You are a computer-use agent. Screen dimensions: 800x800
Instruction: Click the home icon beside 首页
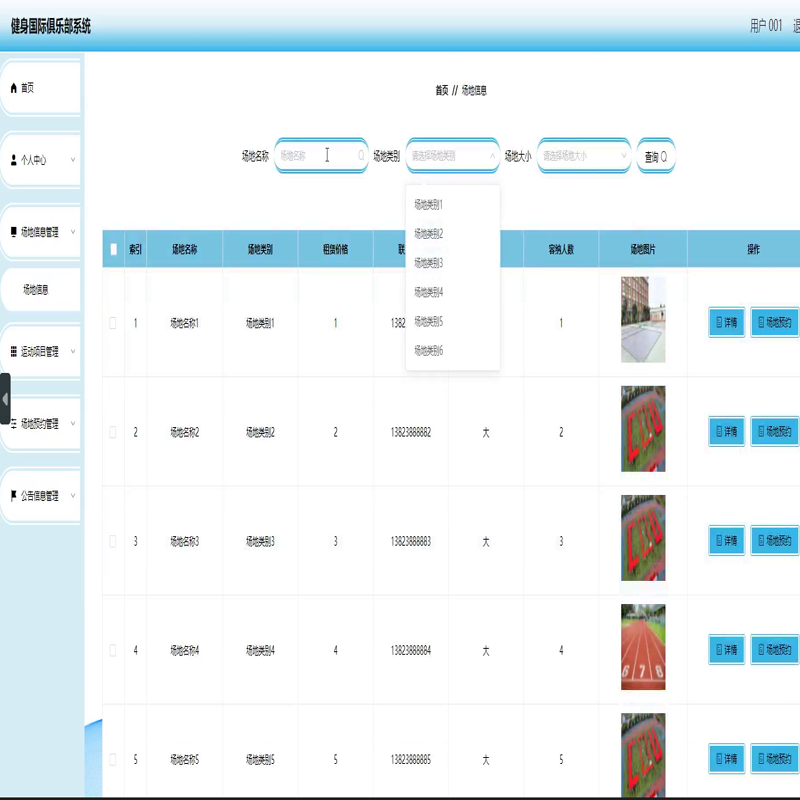coord(14,88)
